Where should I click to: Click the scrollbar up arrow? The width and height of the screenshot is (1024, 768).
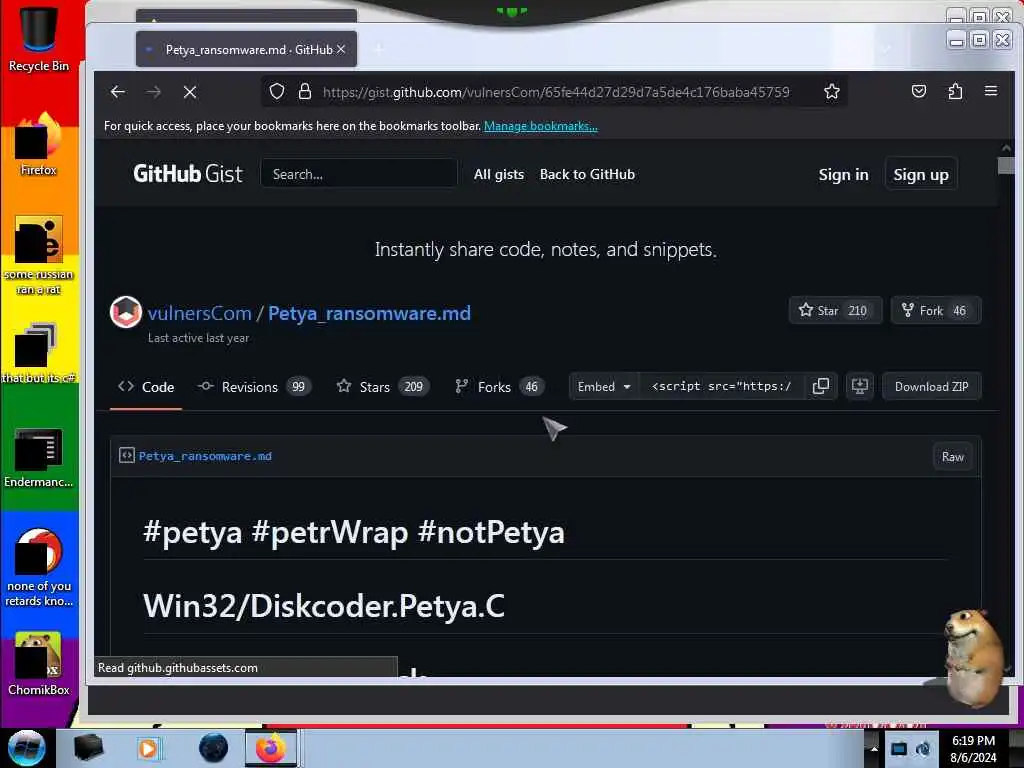(1006, 148)
